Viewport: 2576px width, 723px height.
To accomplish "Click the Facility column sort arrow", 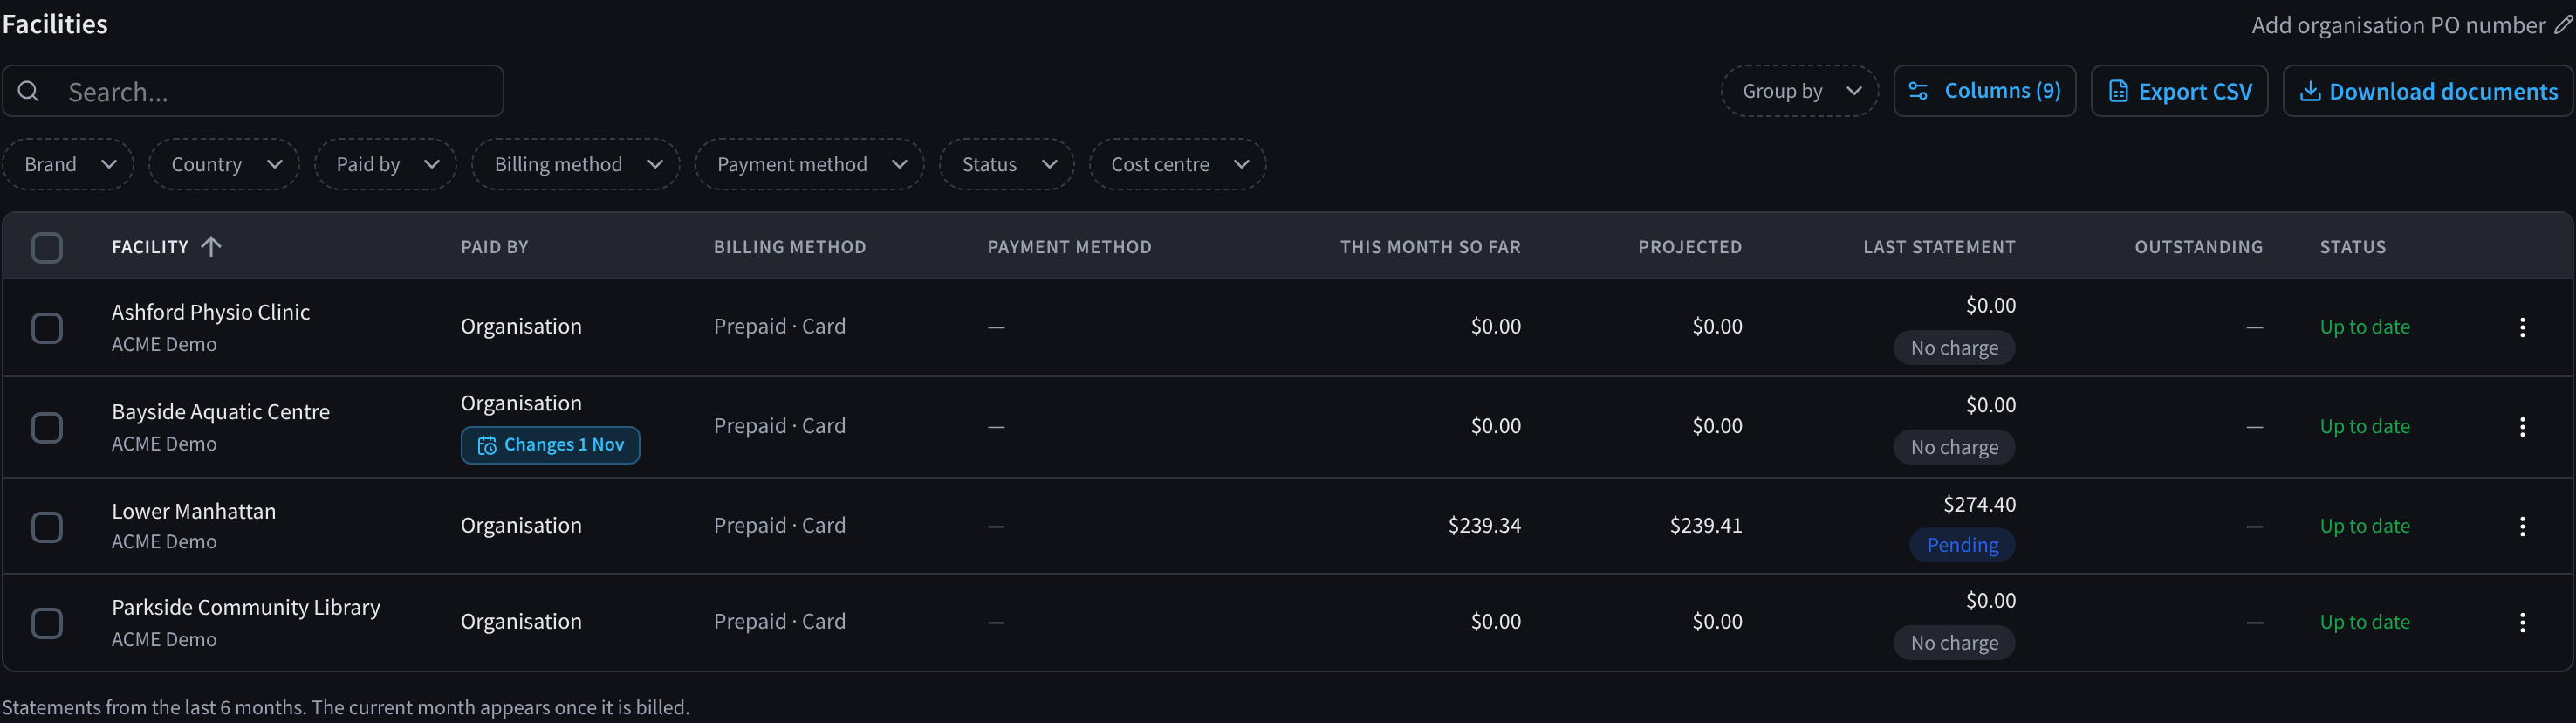I will coord(210,246).
